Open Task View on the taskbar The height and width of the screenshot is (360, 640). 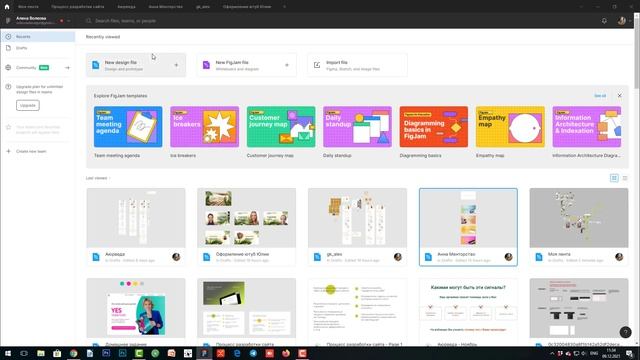pos(24,353)
